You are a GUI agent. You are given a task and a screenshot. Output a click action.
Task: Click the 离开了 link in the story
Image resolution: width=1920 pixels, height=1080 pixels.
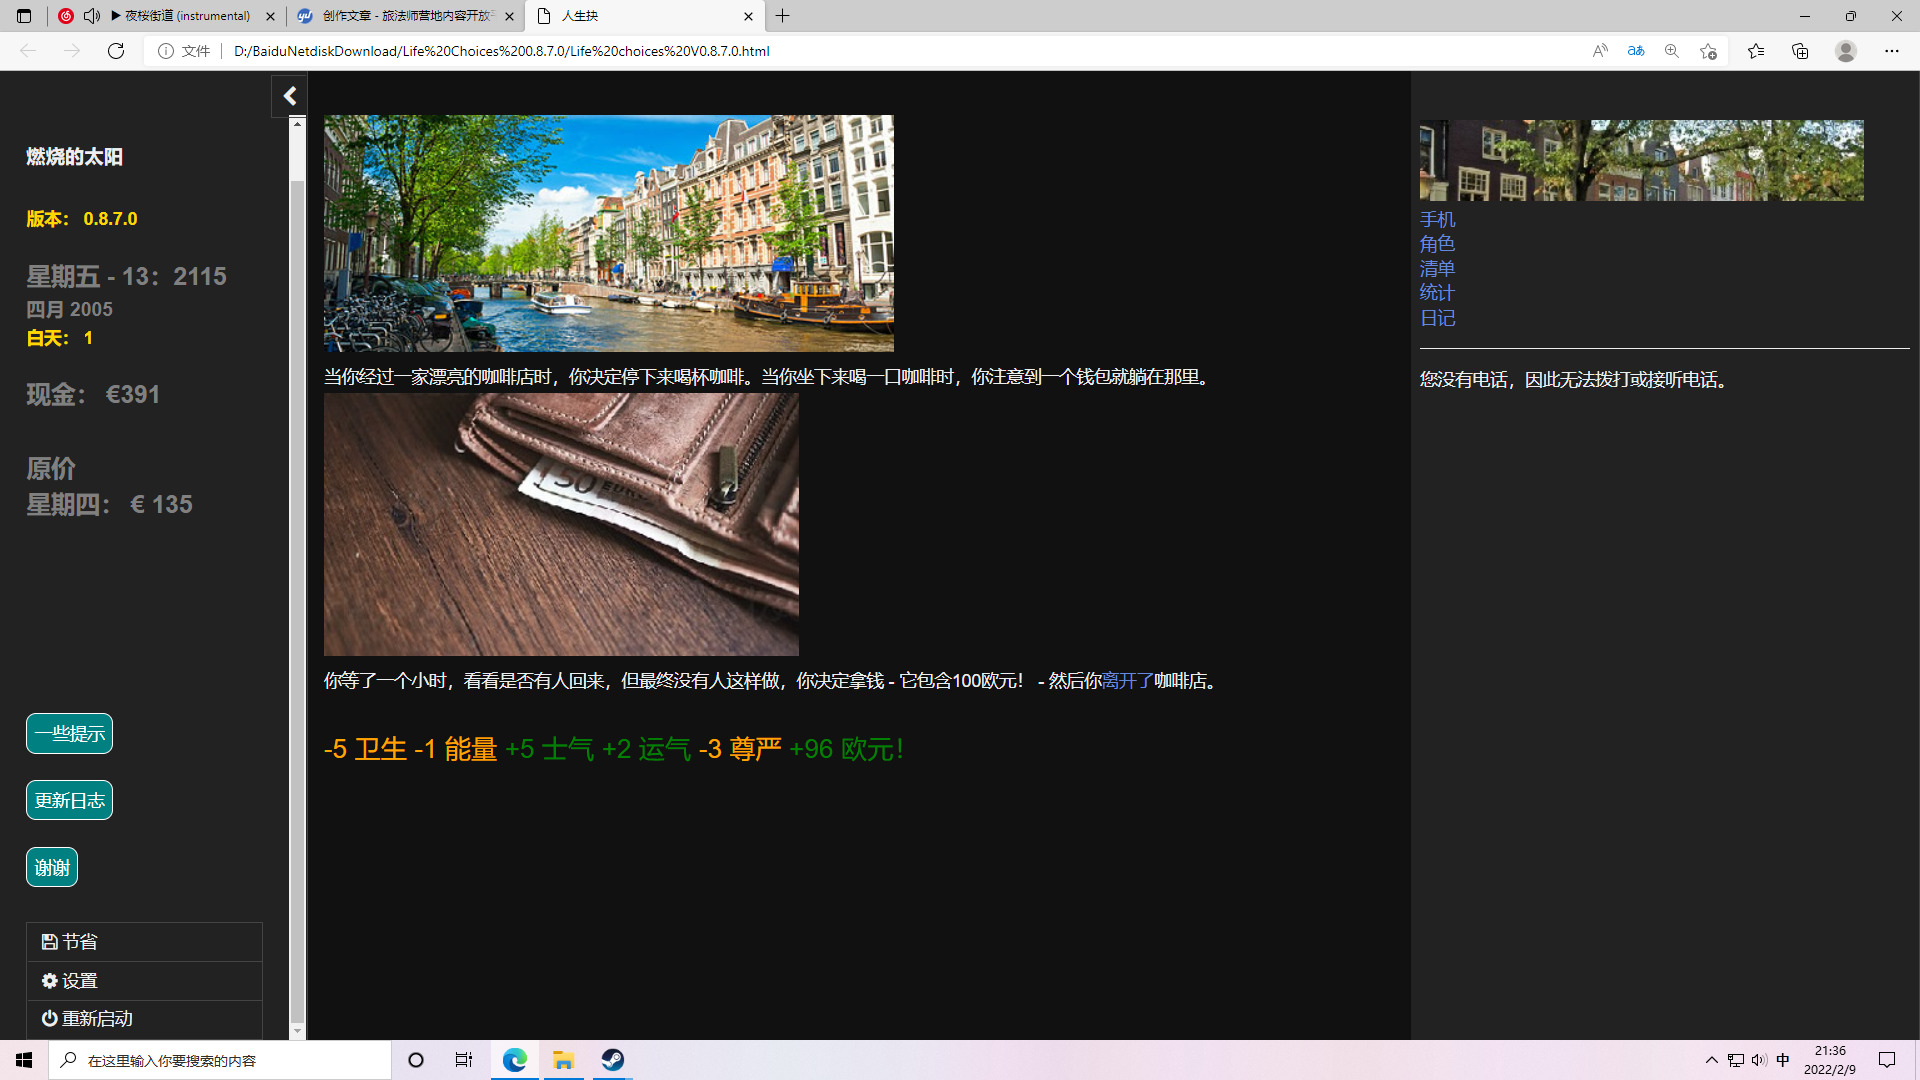1127,681
